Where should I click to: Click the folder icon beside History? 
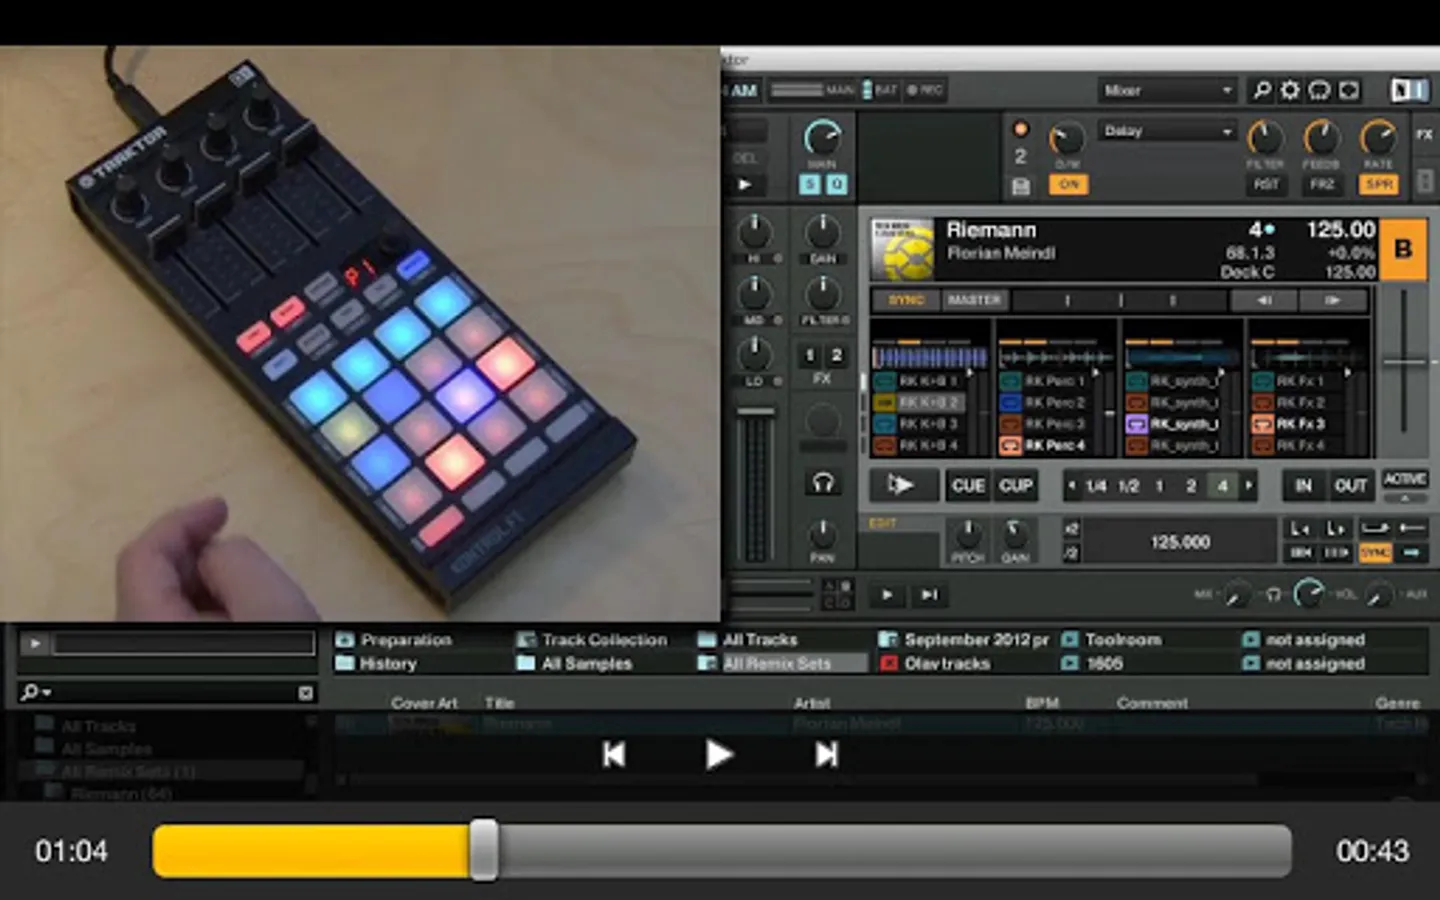(x=346, y=663)
